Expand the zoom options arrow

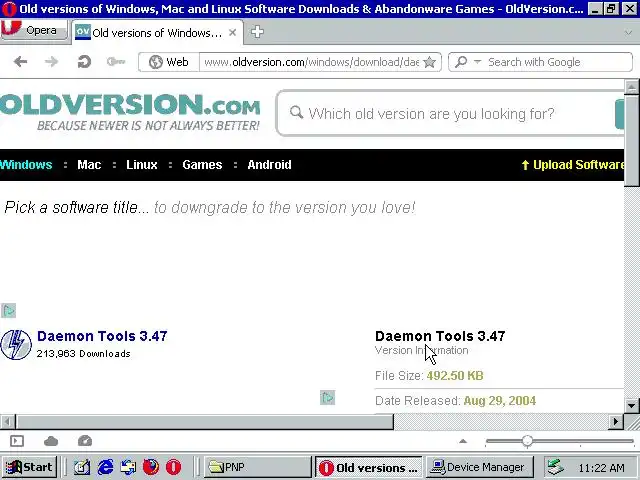click(463, 441)
